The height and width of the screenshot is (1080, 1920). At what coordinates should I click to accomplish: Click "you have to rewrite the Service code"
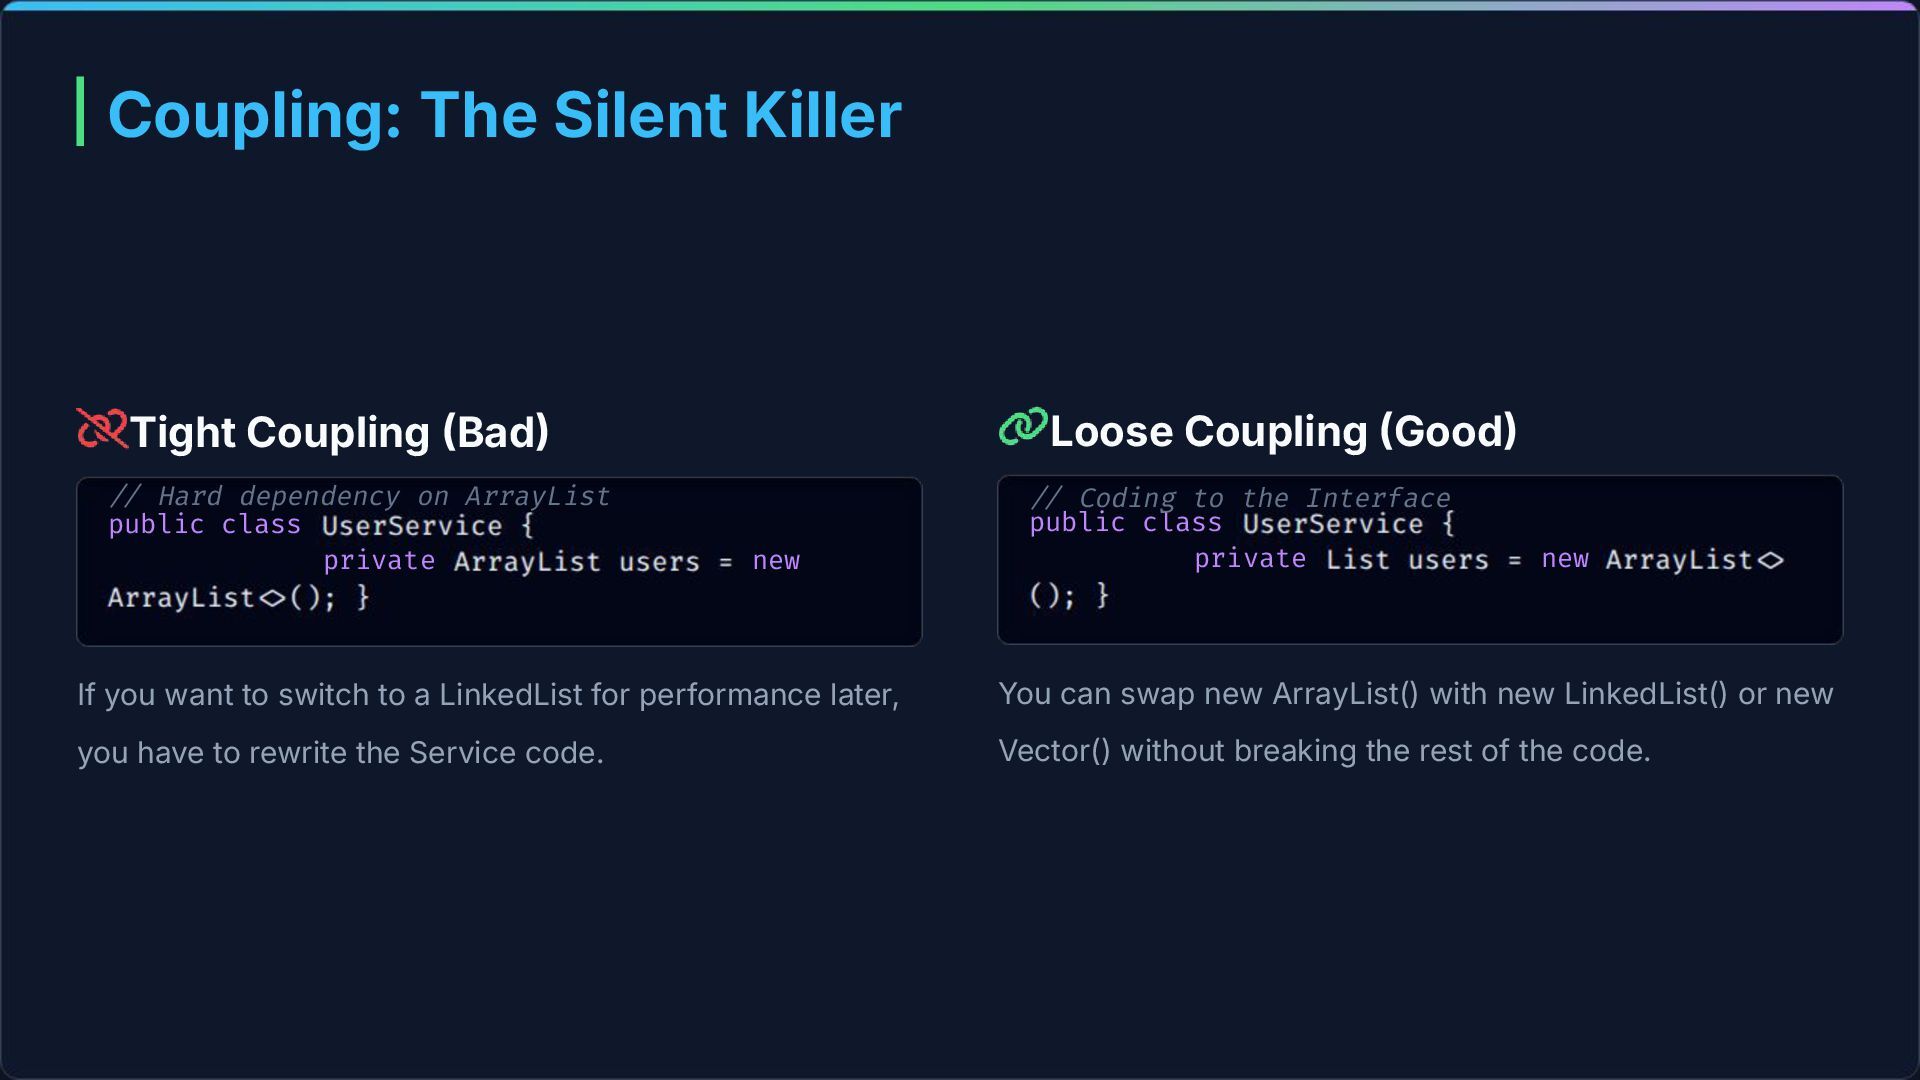tap(340, 753)
